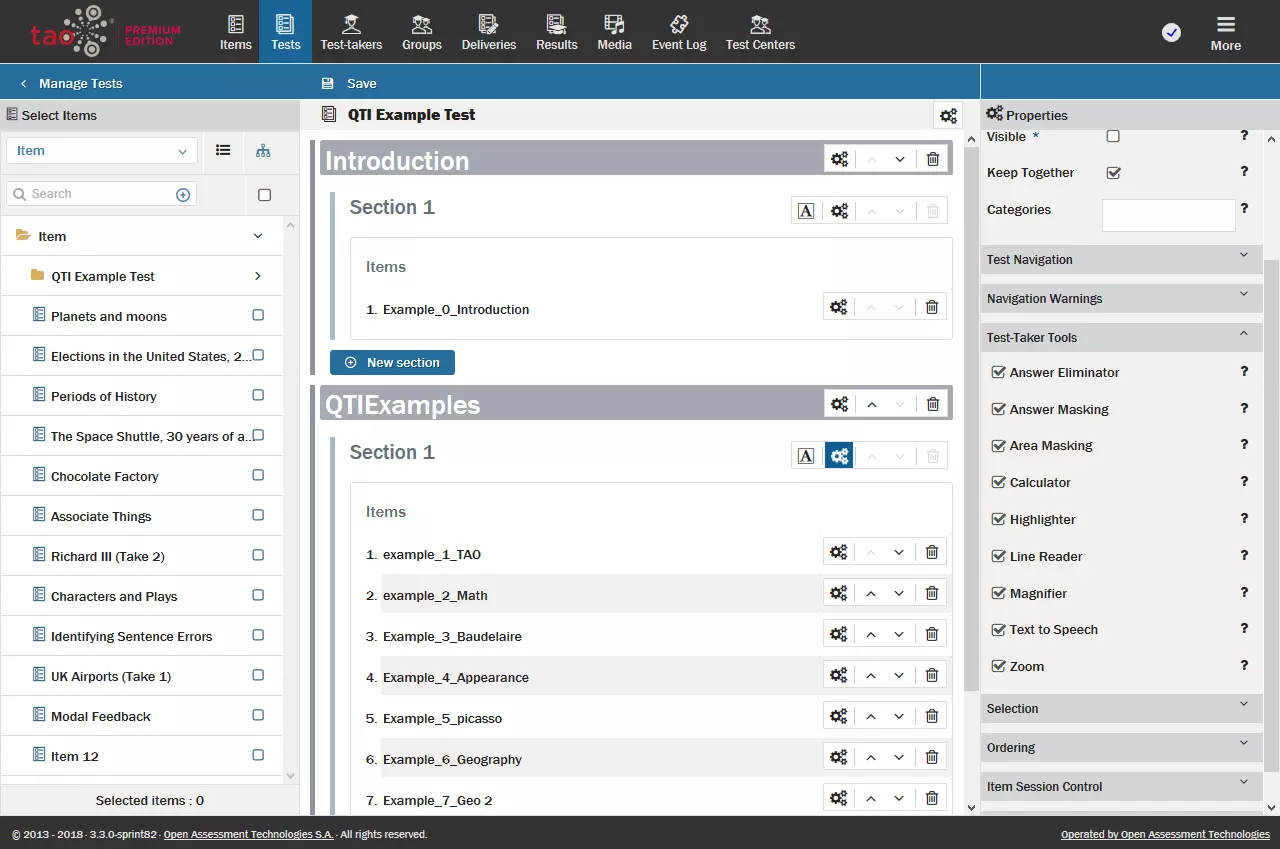Screen dimensions: 1280x849
Task: Click the add icon in search box
Action: click(183, 195)
